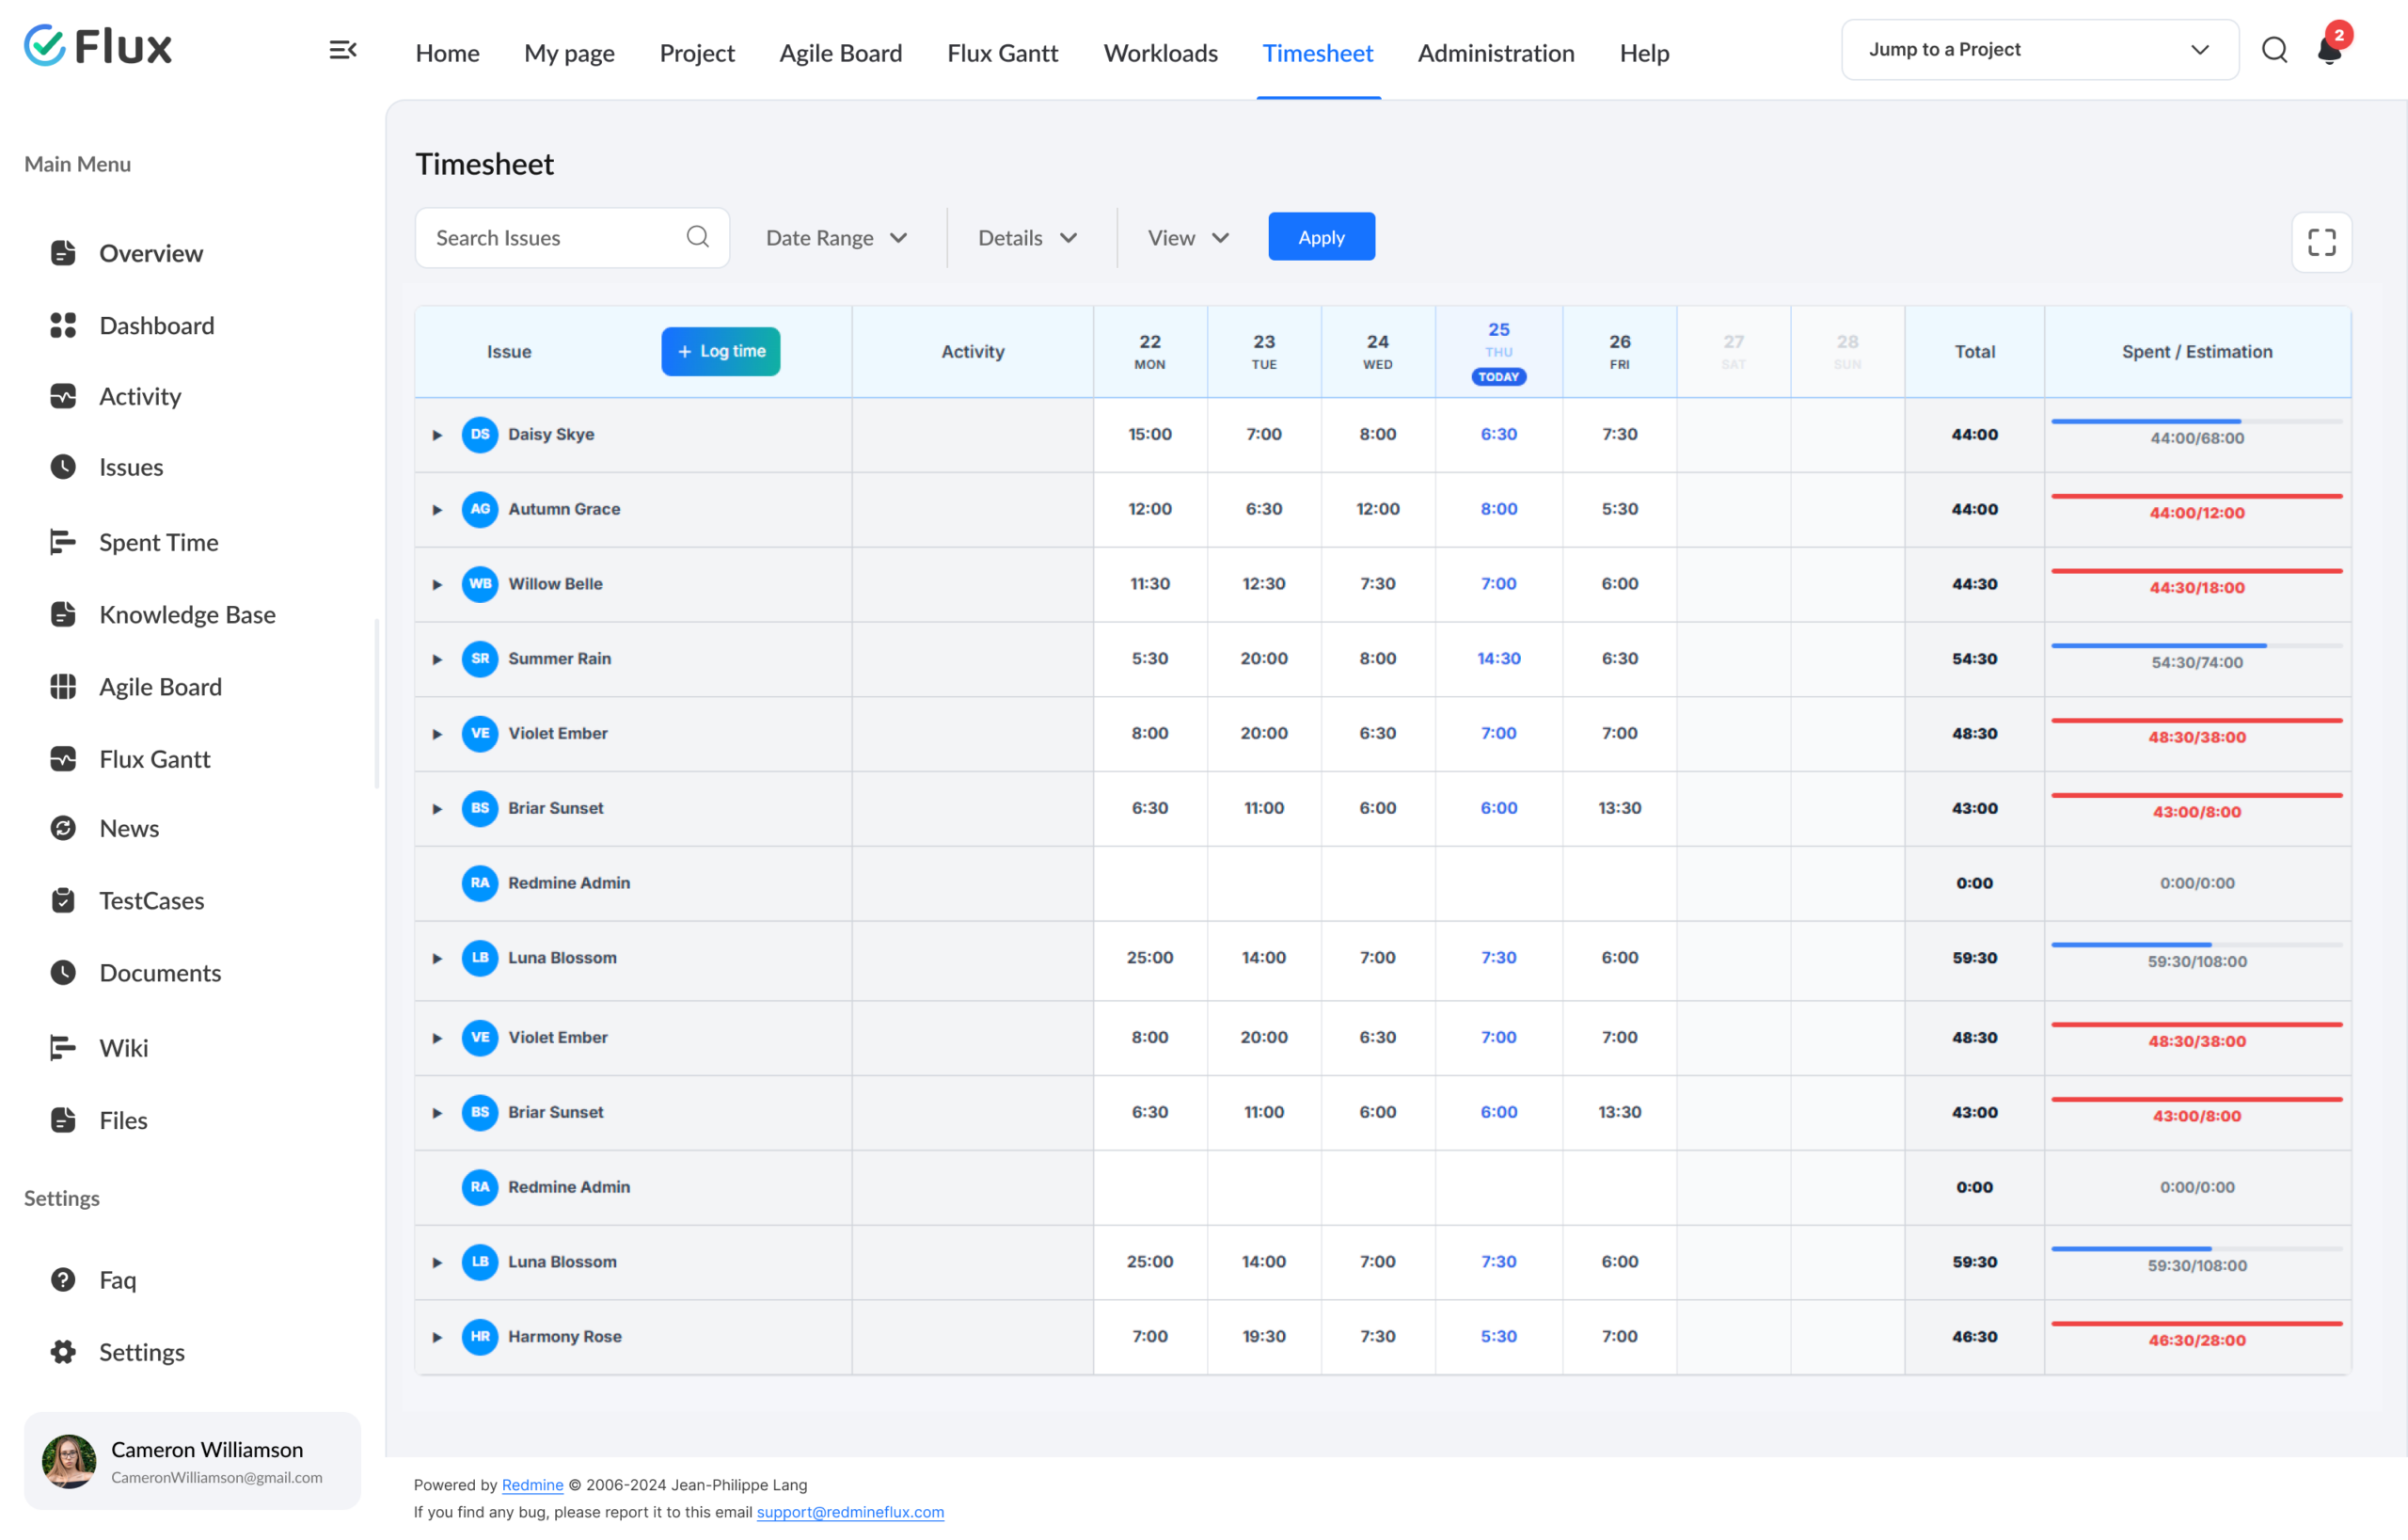Follow the Redmine link in footer

tap(532, 1485)
